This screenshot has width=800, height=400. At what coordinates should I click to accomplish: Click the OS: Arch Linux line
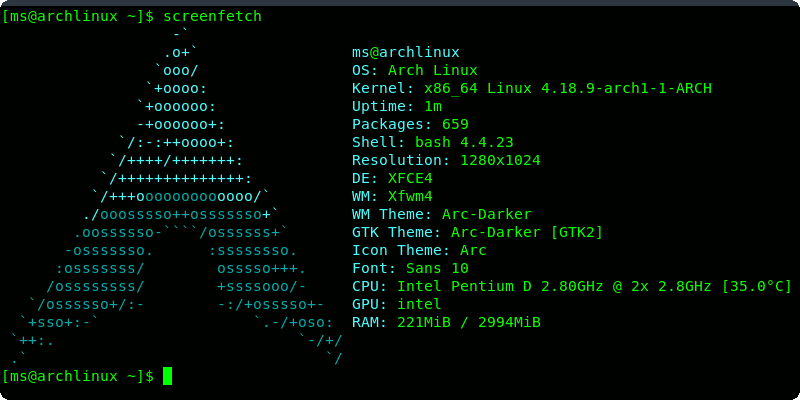[415, 70]
